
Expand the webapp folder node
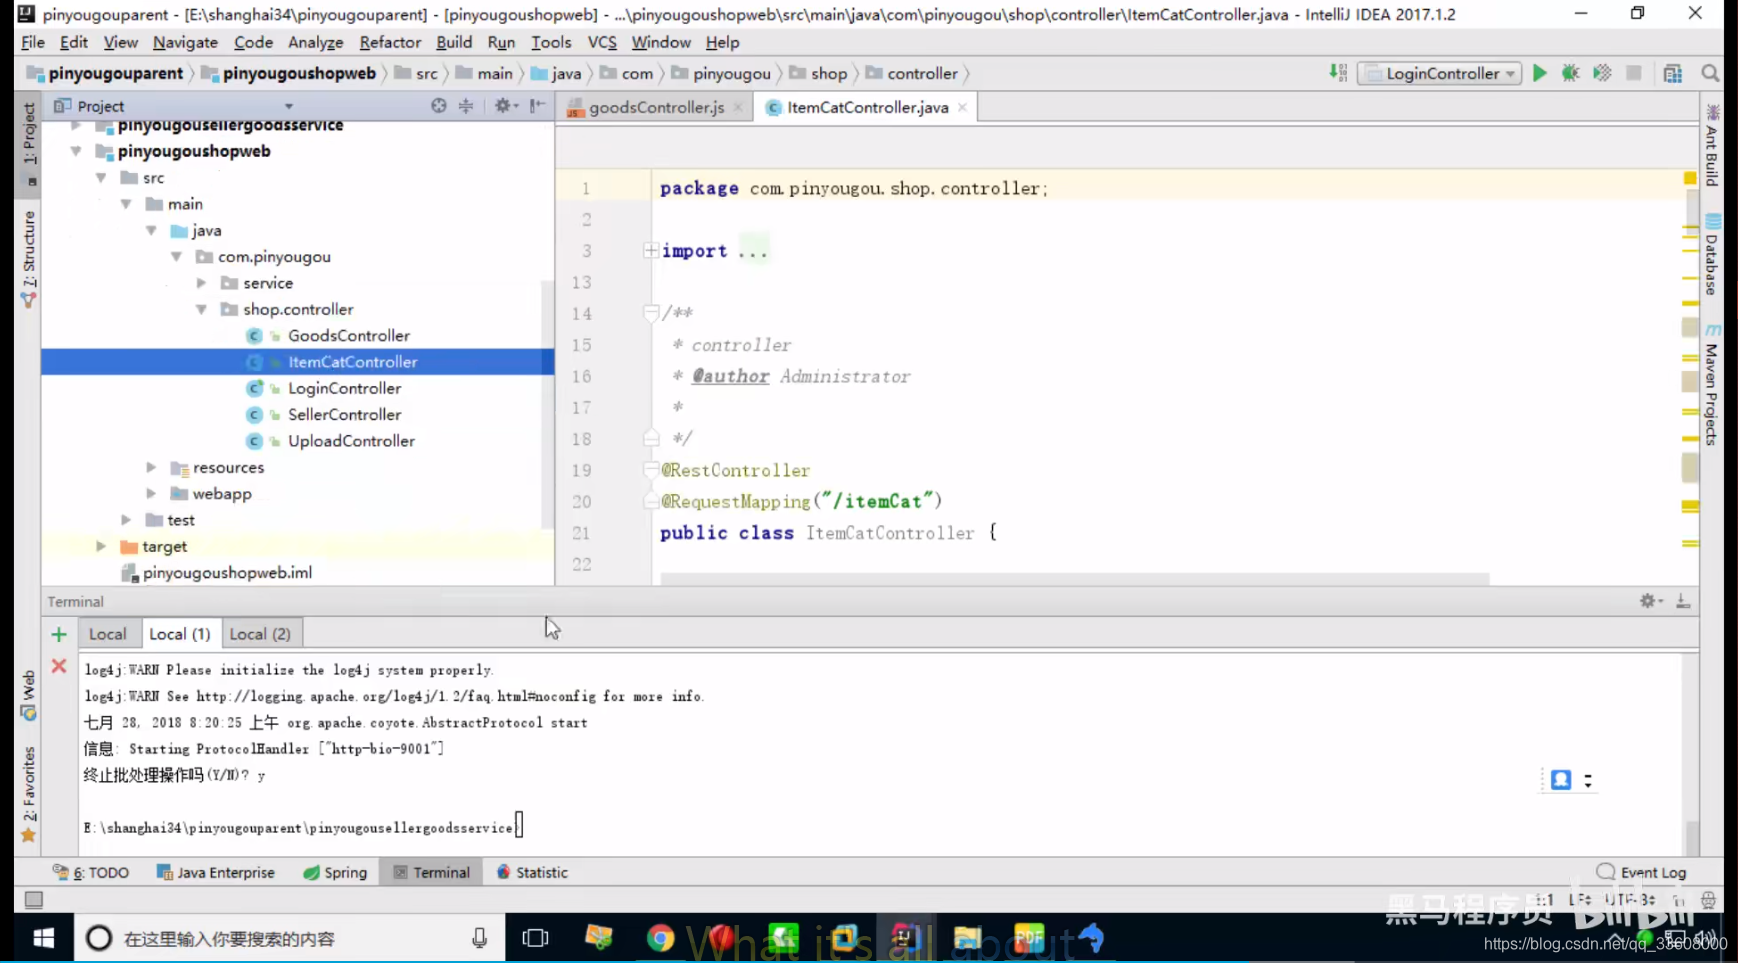pyautogui.click(x=151, y=494)
